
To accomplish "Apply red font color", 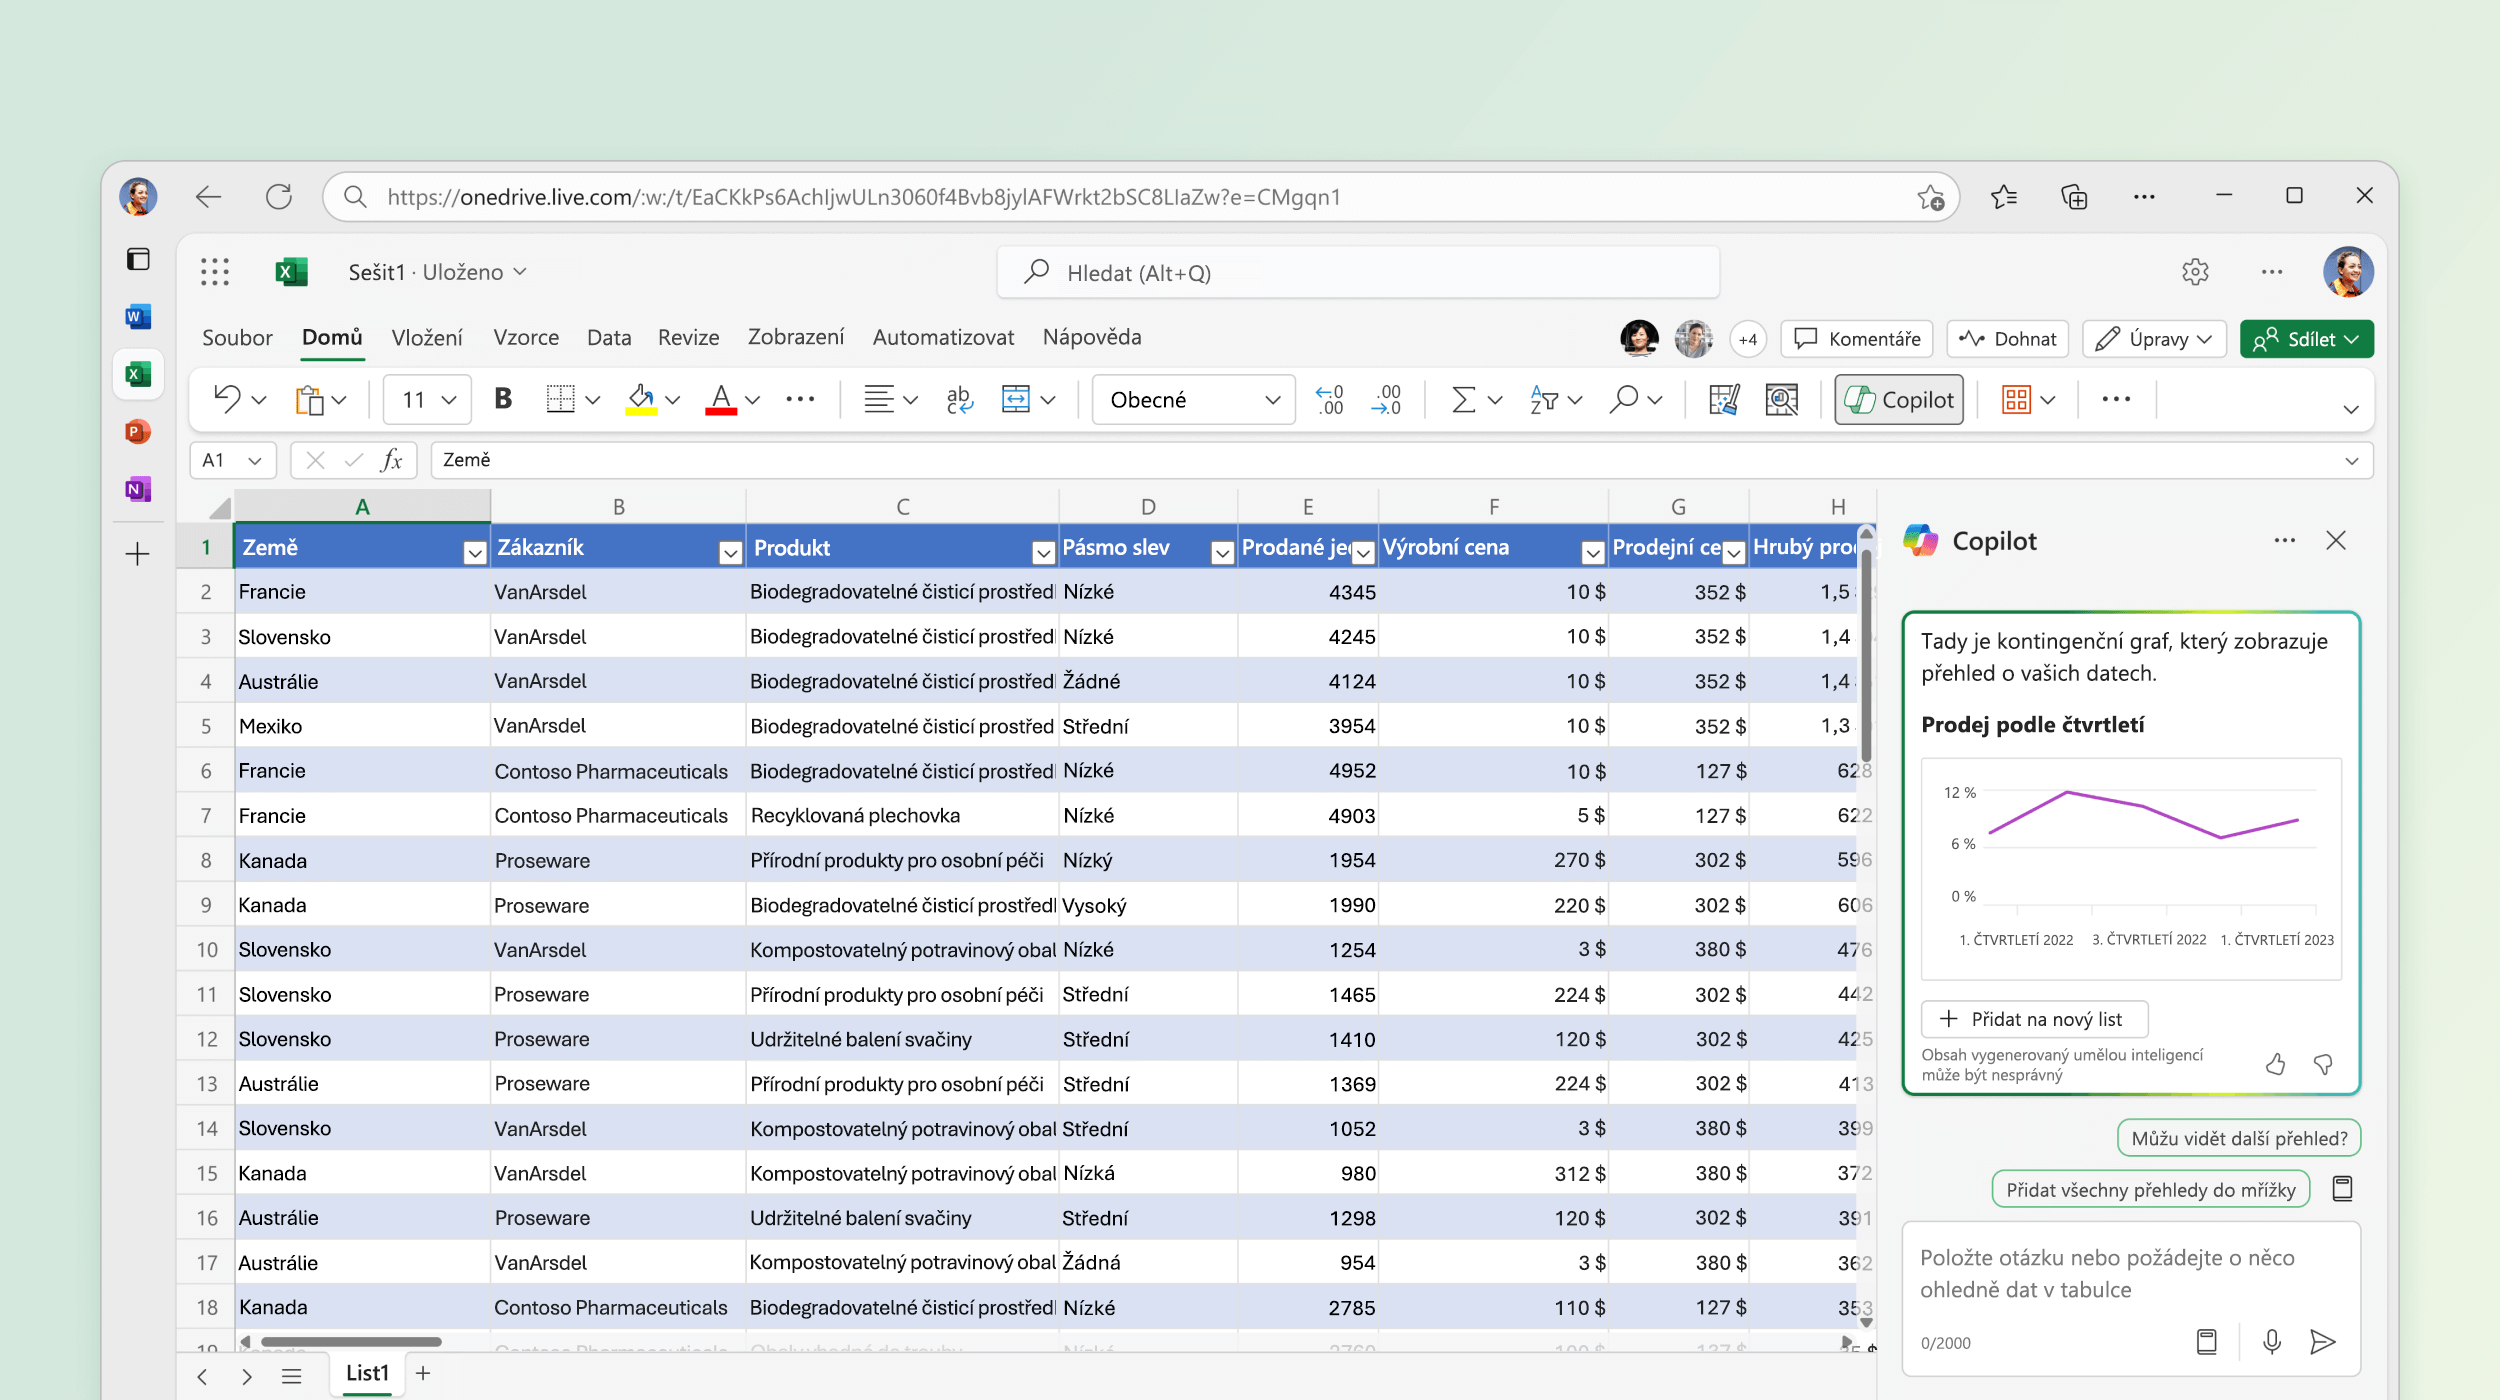I will click(x=721, y=400).
